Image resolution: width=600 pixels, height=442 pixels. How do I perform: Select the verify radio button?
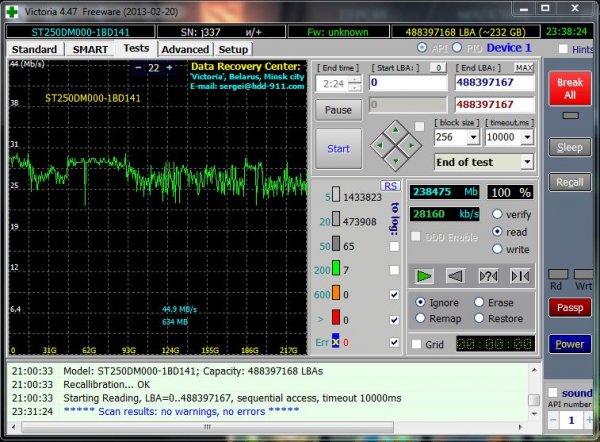click(x=497, y=214)
